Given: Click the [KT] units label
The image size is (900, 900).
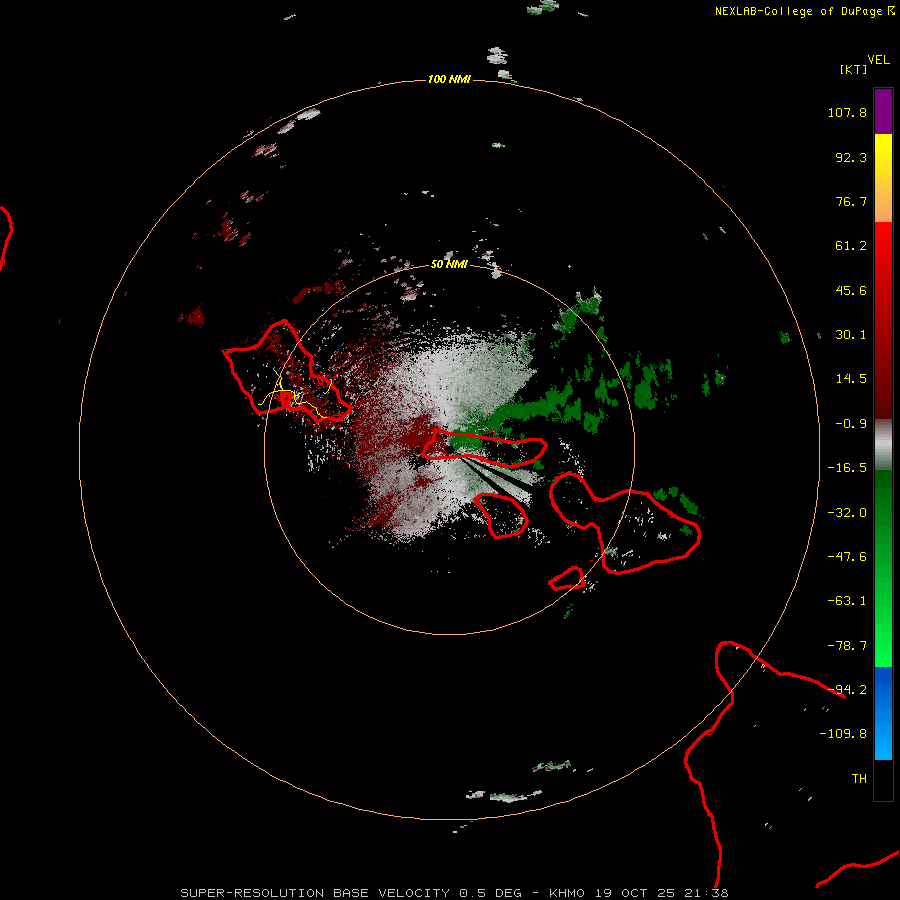Looking at the screenshot, I should pos(853,69).
